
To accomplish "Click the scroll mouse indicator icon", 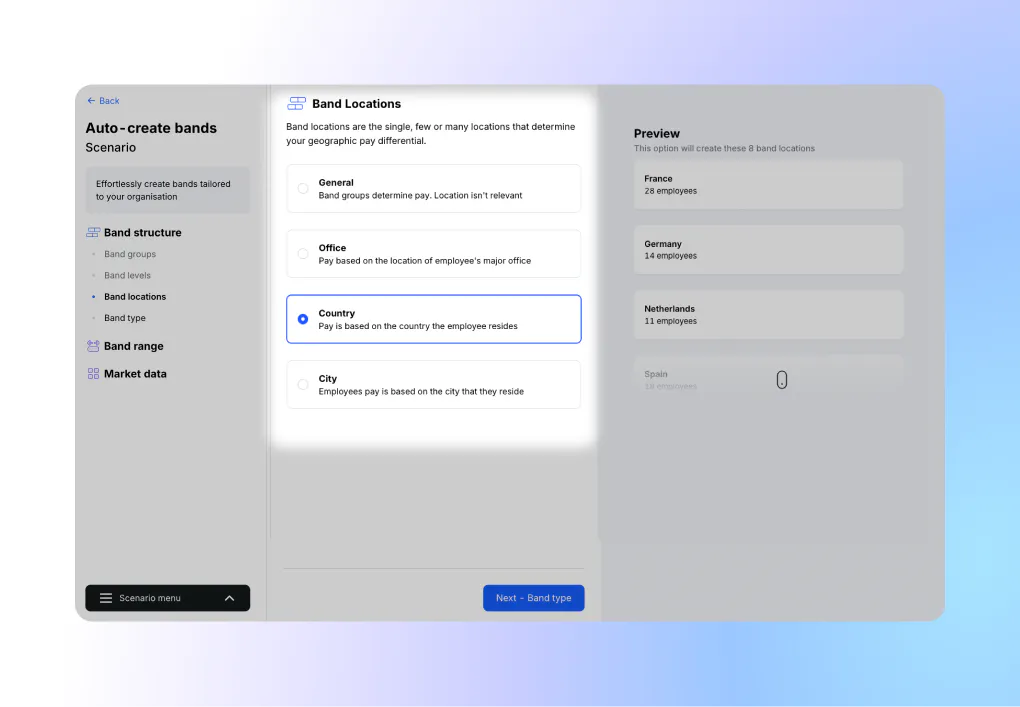I will 782,380.
